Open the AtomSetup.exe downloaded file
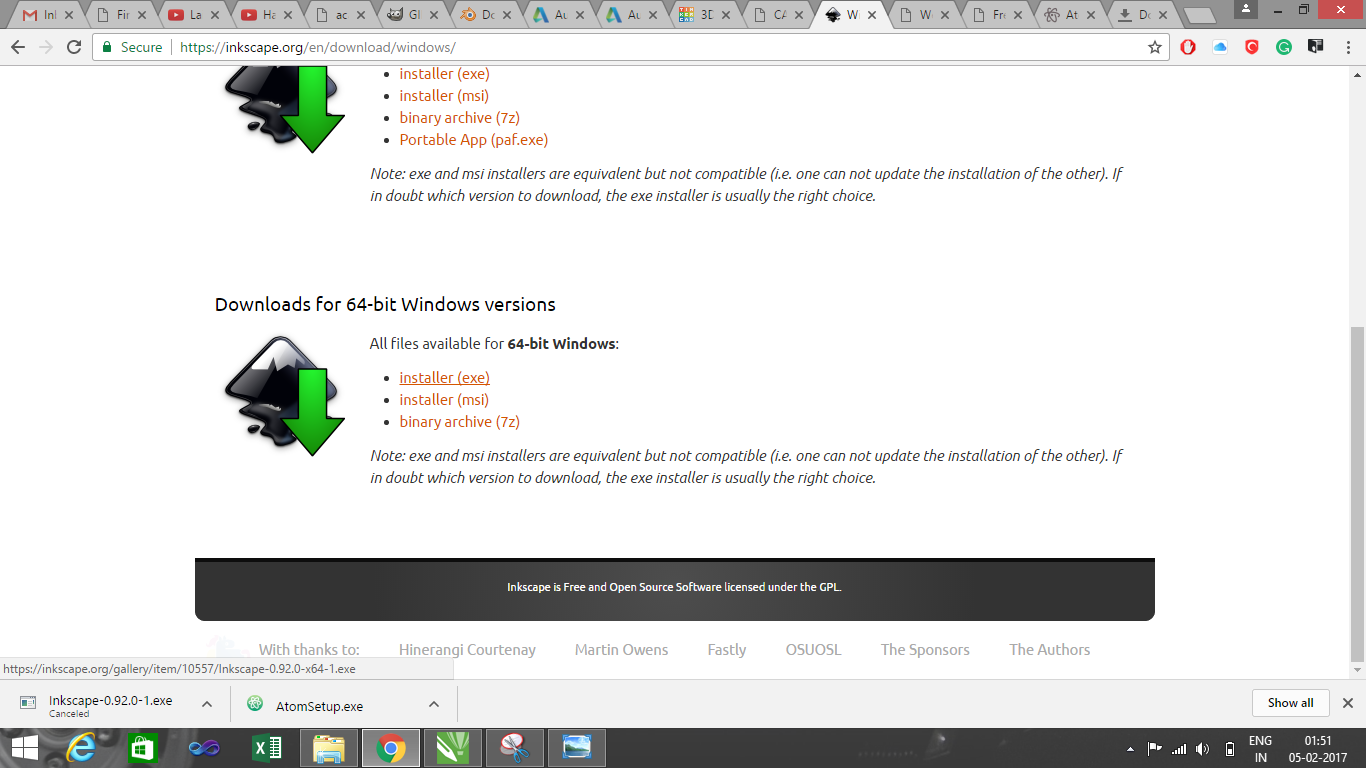The height and width of the screenshot is (768, 1366). (319, 706)
